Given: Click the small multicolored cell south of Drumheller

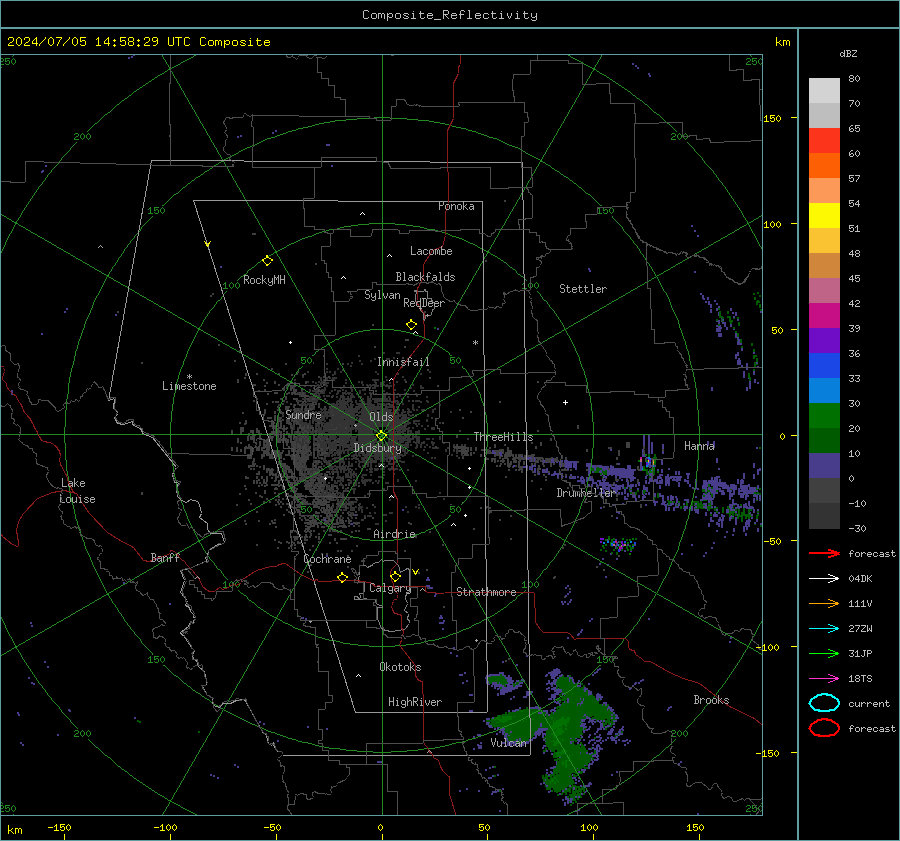Looking at the screenshot, I should pyautogui.click(x=618, y=545).
